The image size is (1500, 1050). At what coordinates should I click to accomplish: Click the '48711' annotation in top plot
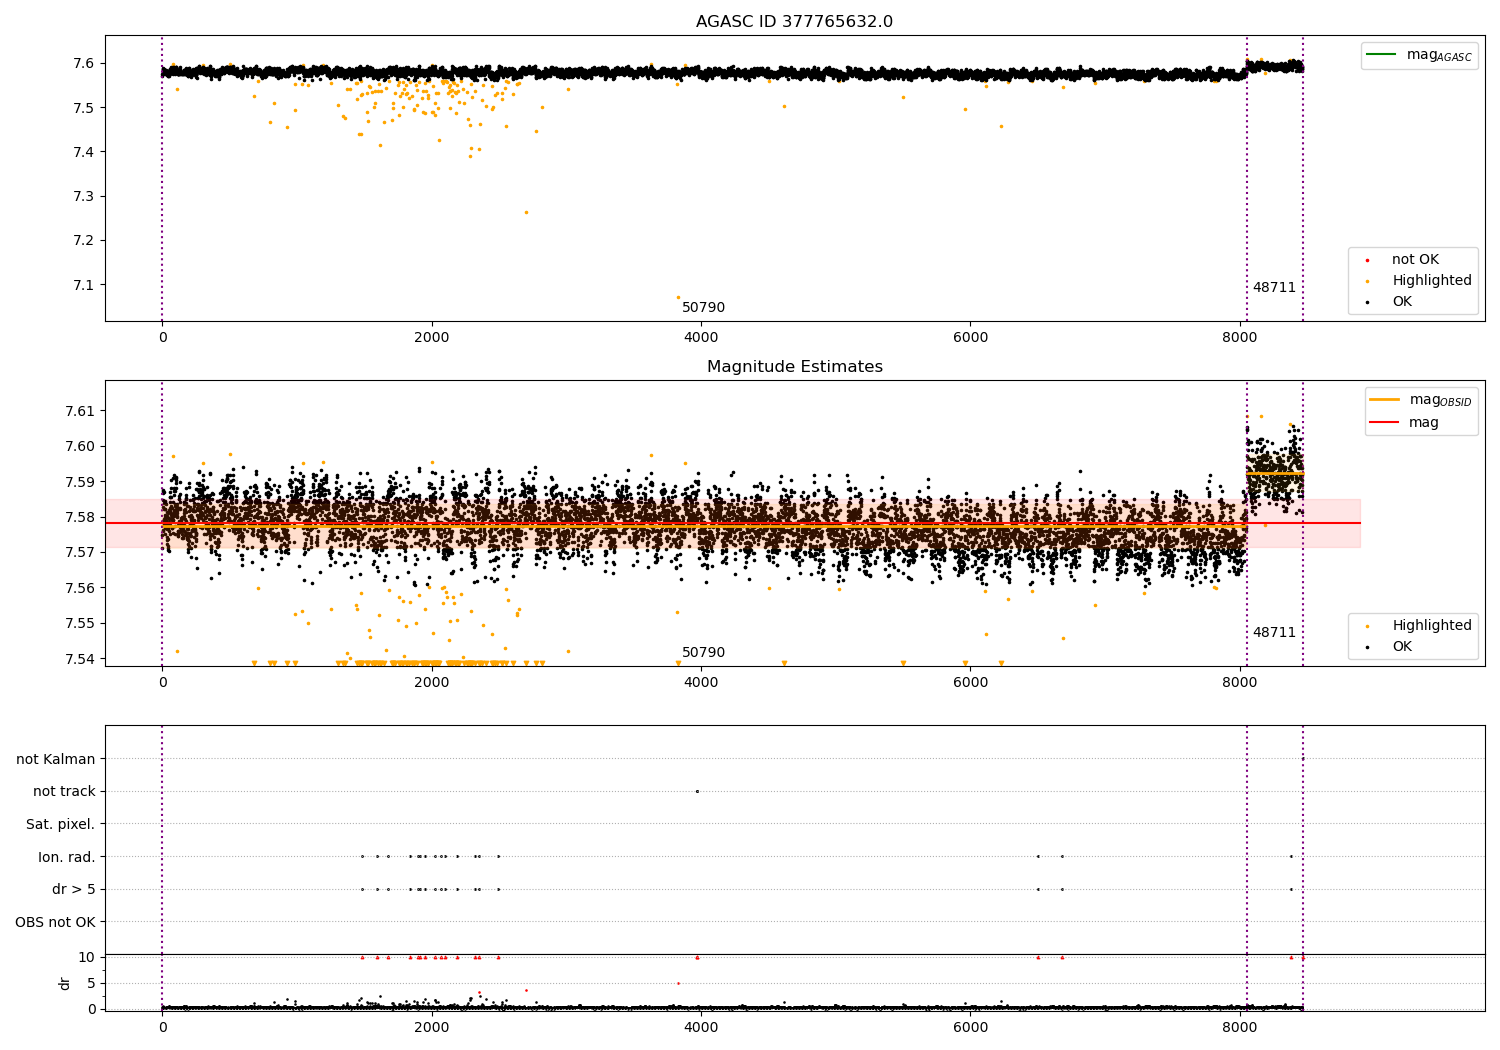(1274, 288)
